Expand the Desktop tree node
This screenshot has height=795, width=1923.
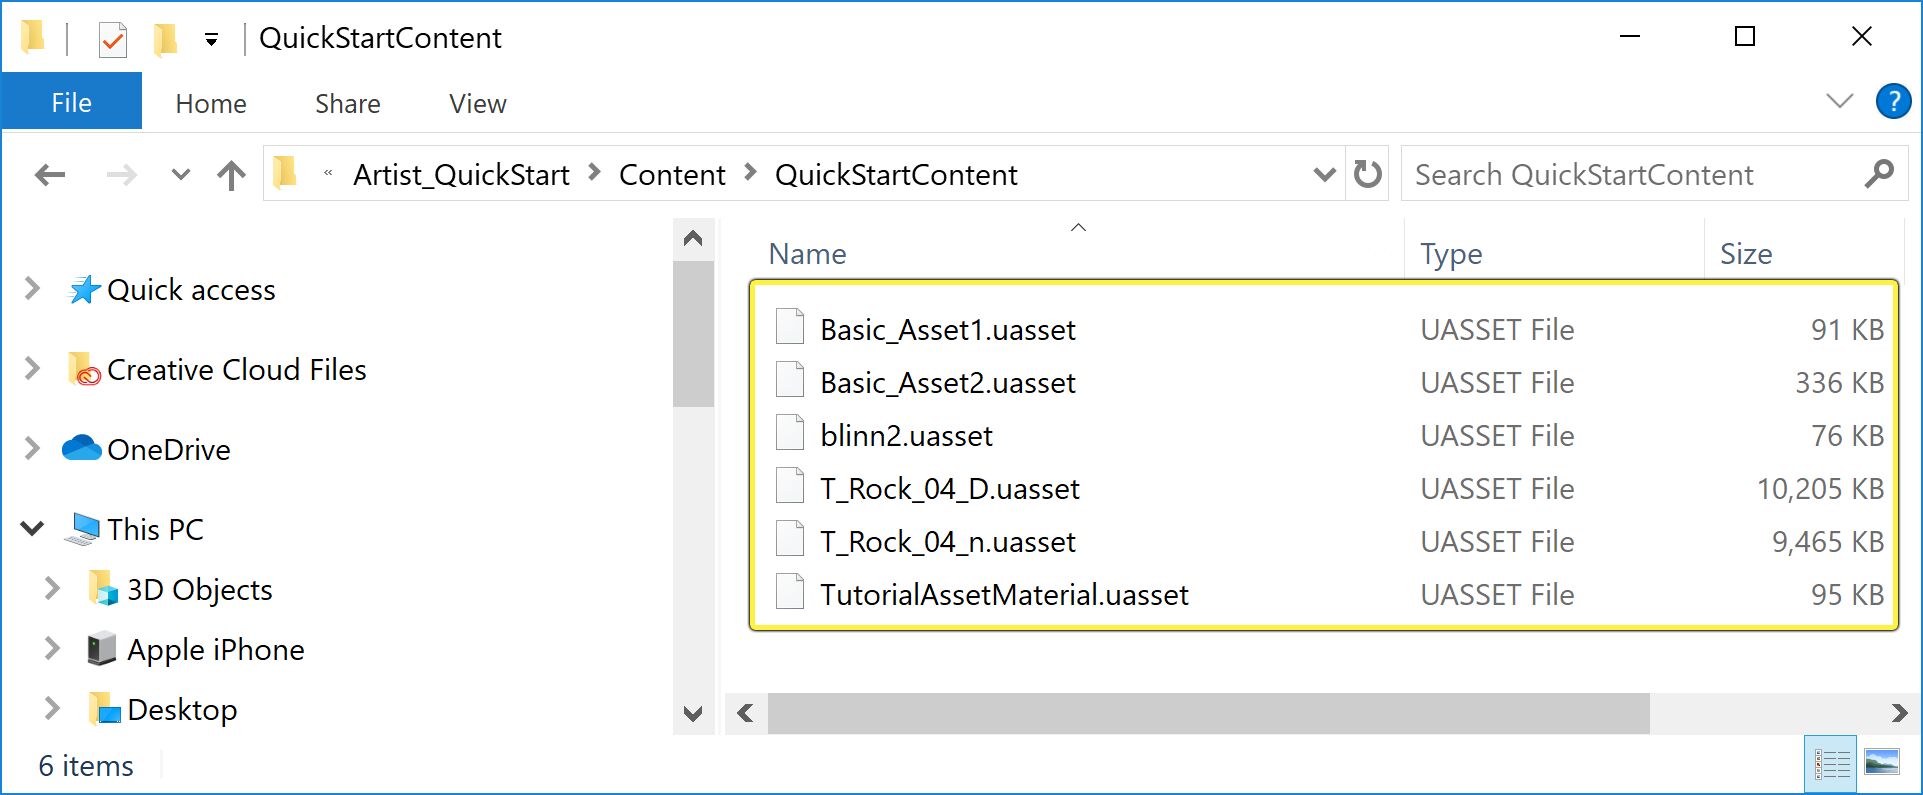pos(52,709)
